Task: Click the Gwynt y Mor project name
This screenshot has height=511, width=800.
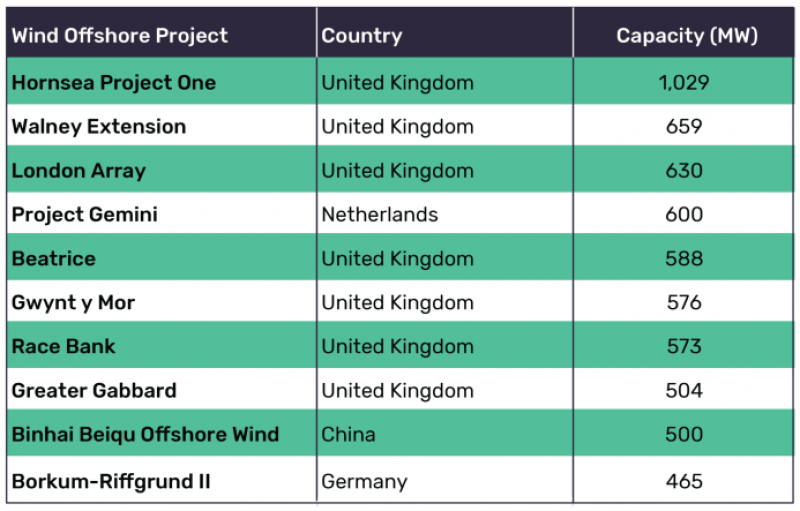Action: 73,303
